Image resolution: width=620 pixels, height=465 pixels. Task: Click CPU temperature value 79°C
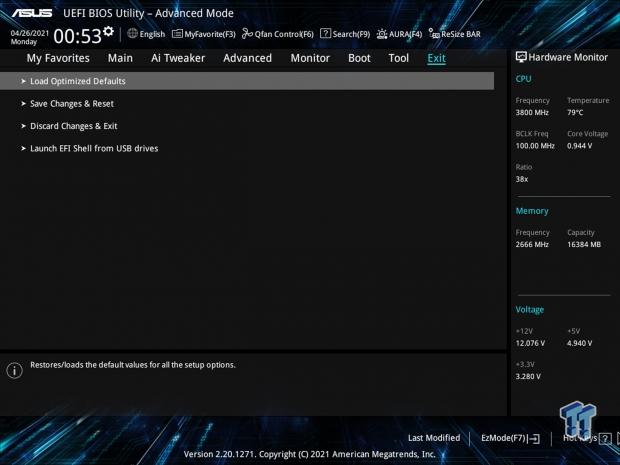[x=575, y=113]
